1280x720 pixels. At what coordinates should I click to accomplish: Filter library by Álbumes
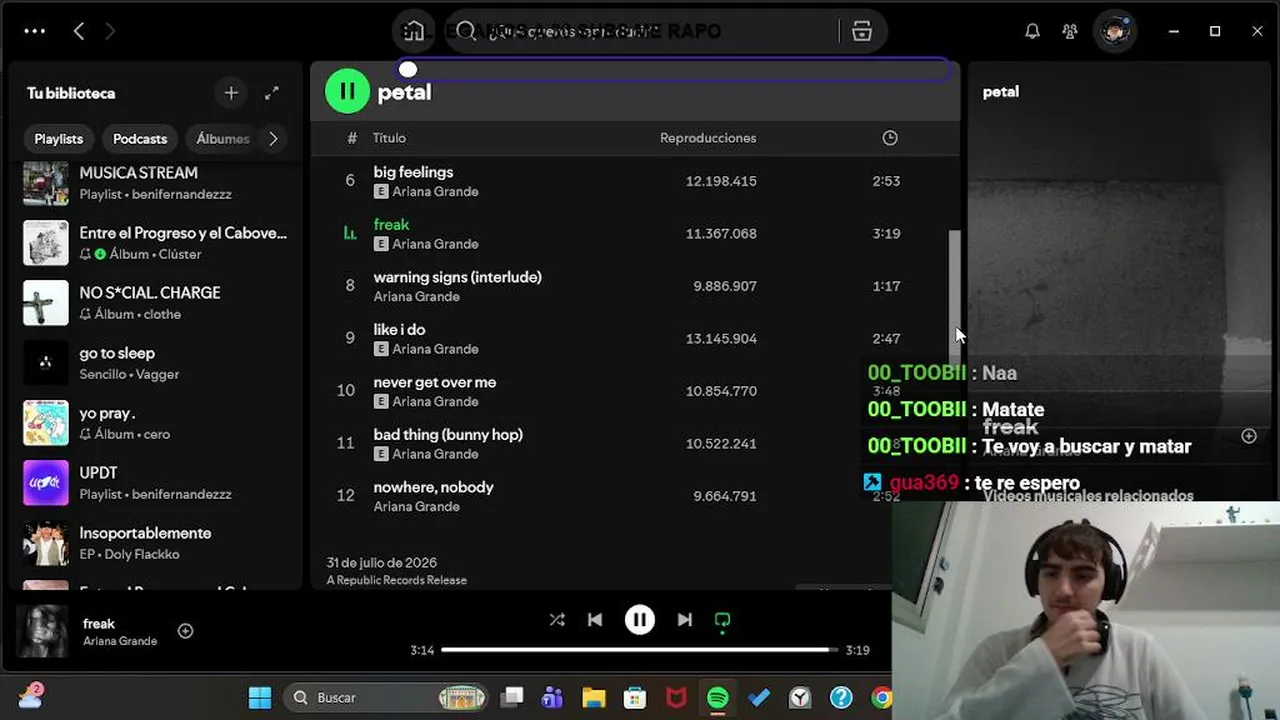point(223,139)
